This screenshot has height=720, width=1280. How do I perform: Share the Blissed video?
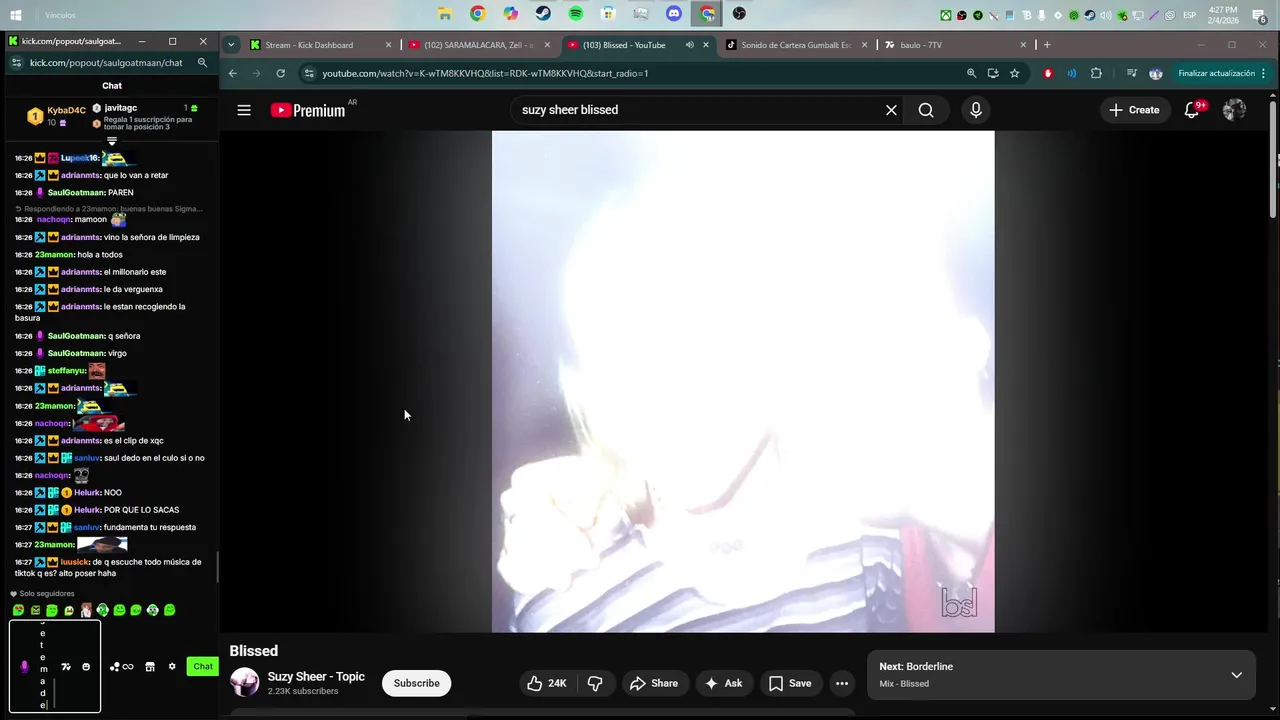pos(653,683)
